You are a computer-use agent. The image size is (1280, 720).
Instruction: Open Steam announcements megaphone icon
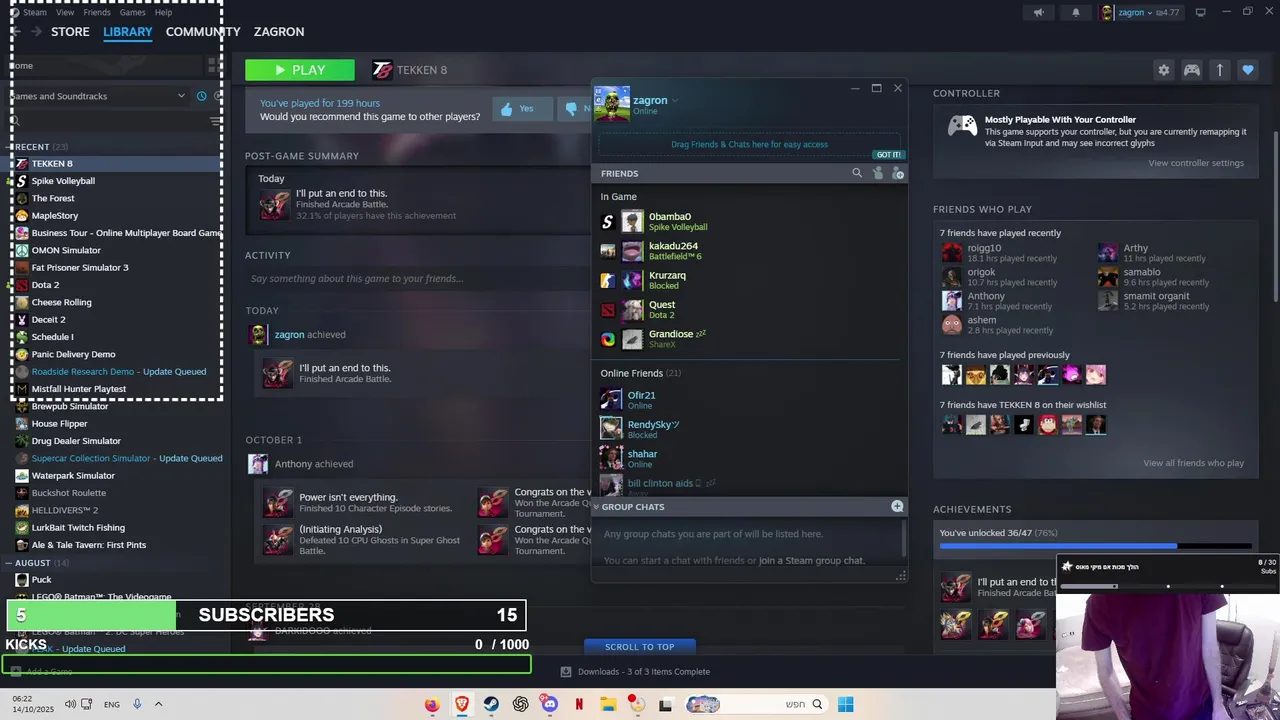tap(1038, 12)
